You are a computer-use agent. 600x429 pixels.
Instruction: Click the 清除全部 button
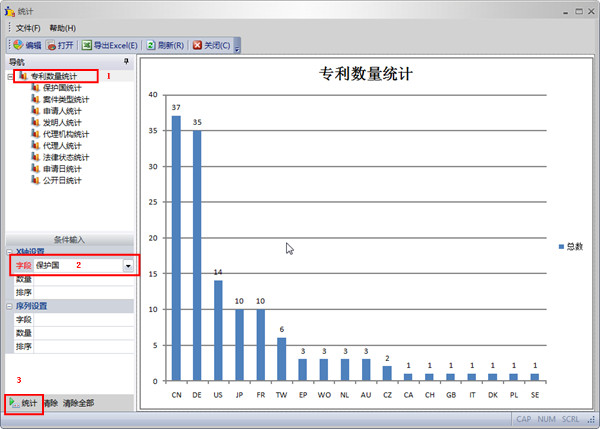coord(78,403)
